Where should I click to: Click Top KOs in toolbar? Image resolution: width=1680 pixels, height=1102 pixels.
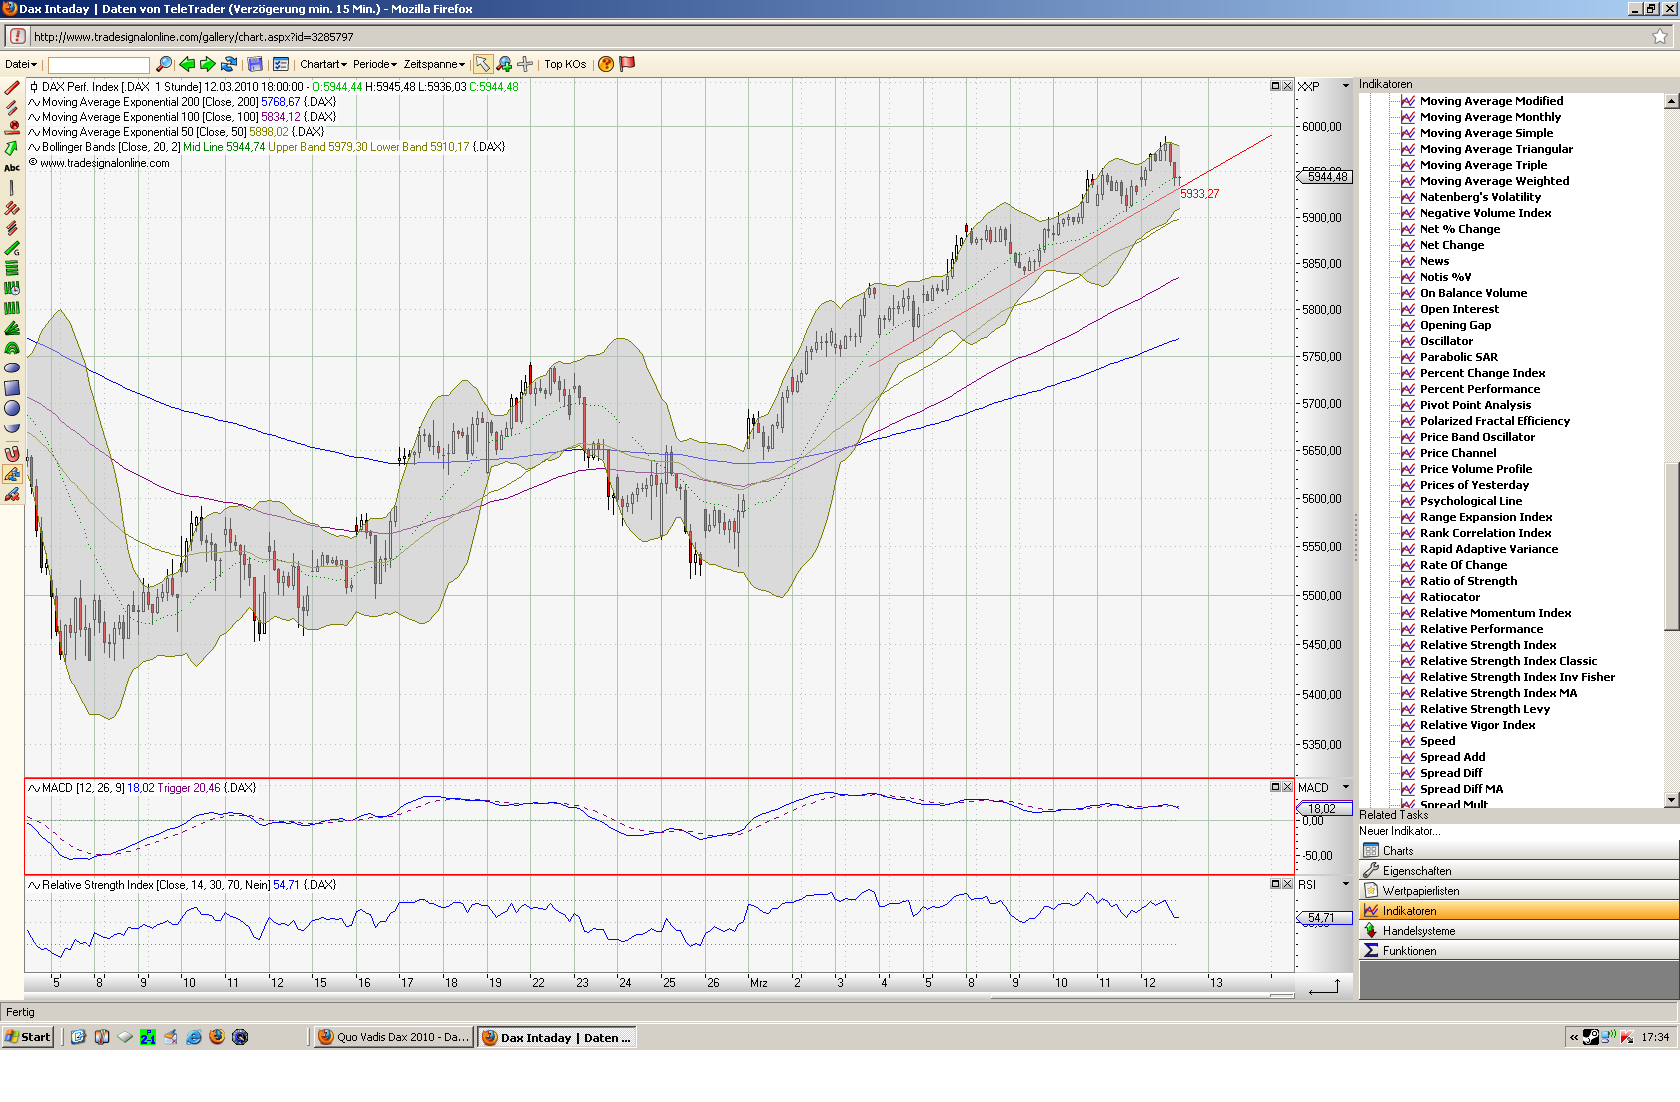(x=565, y=64)
